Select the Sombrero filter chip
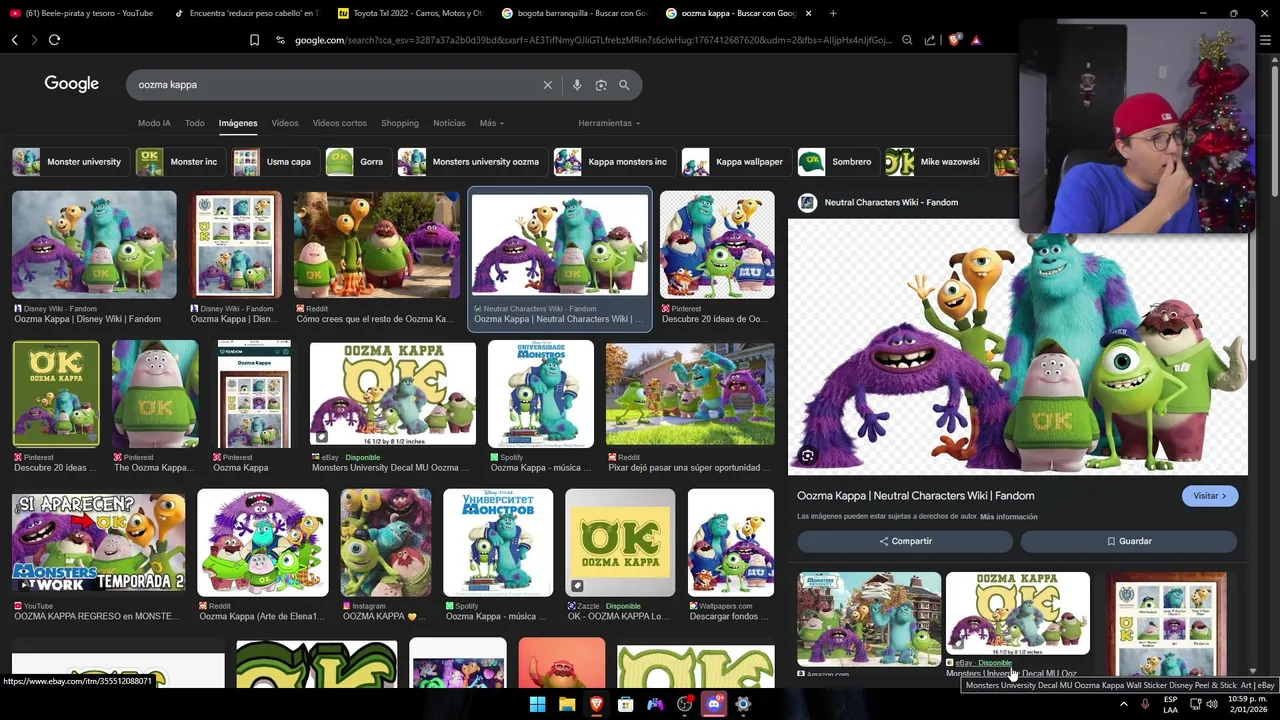Screen dimensions: 1280x720 click(x=837, y=162)
